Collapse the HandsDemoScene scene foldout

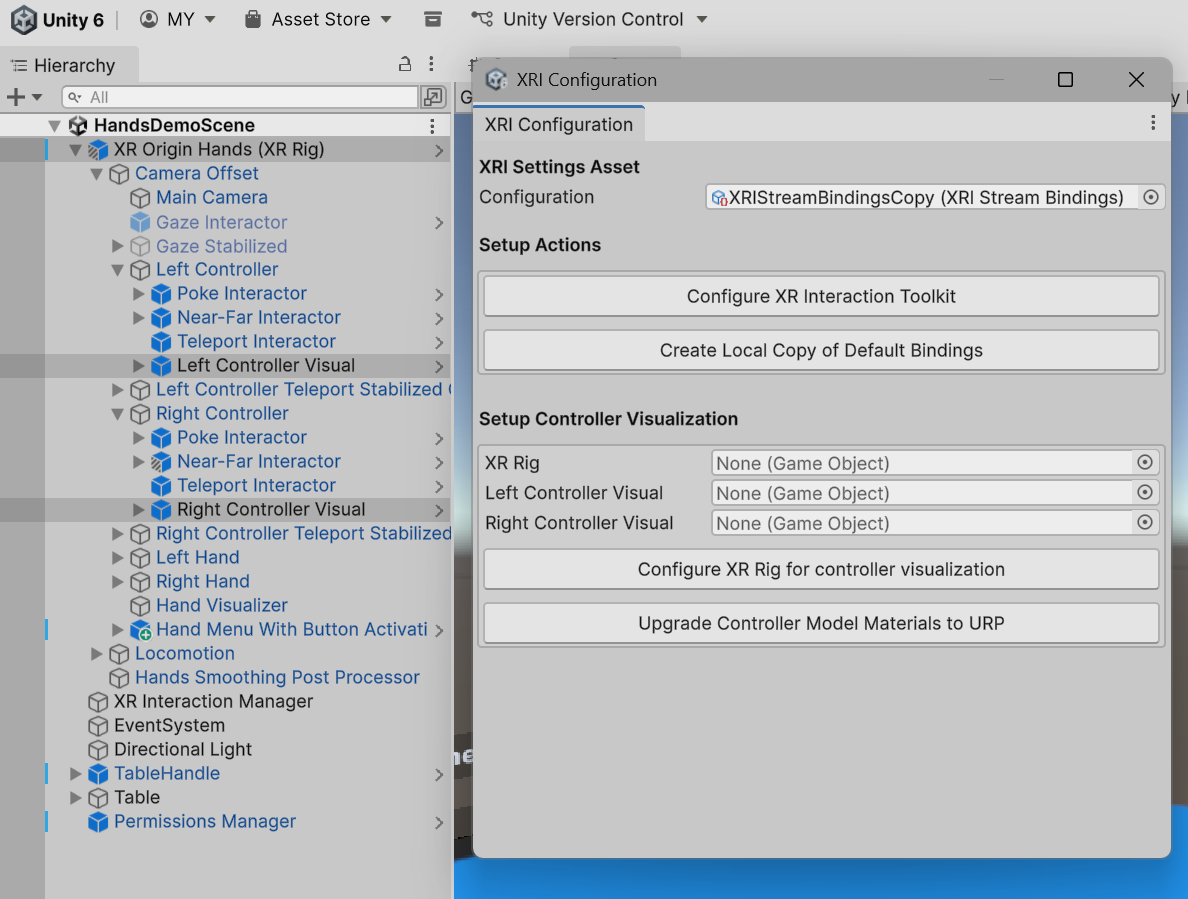coord(55,126)
